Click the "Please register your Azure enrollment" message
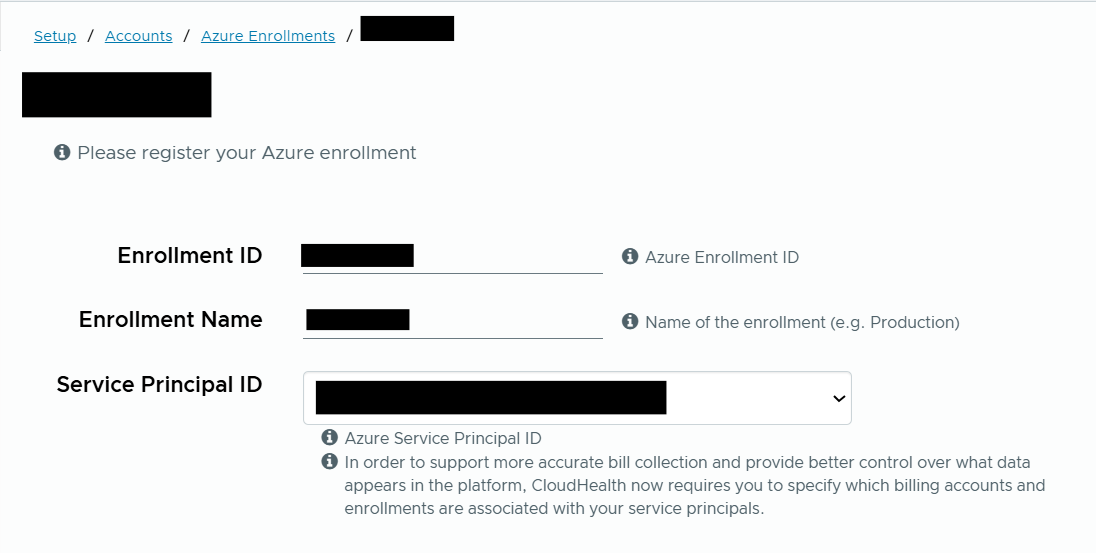Viewport: 1096px width, 553px height. tap(247, 153)
